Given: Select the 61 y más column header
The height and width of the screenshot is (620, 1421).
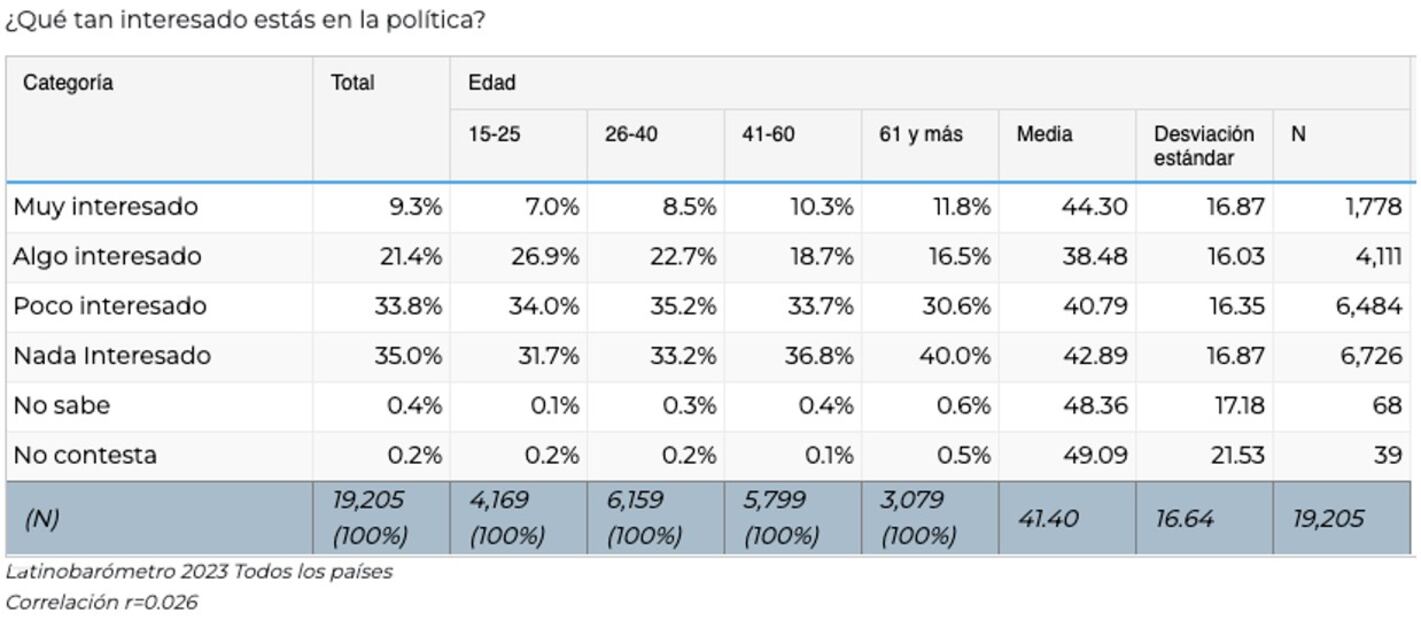Looking at the screenshot, I should pyautogui.click(x=921, y=134).
